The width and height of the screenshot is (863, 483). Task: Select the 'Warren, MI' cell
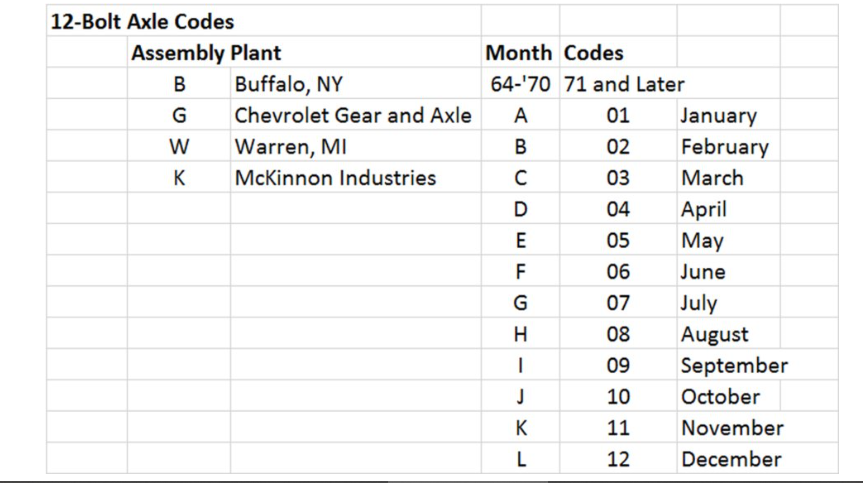[356, 147]
